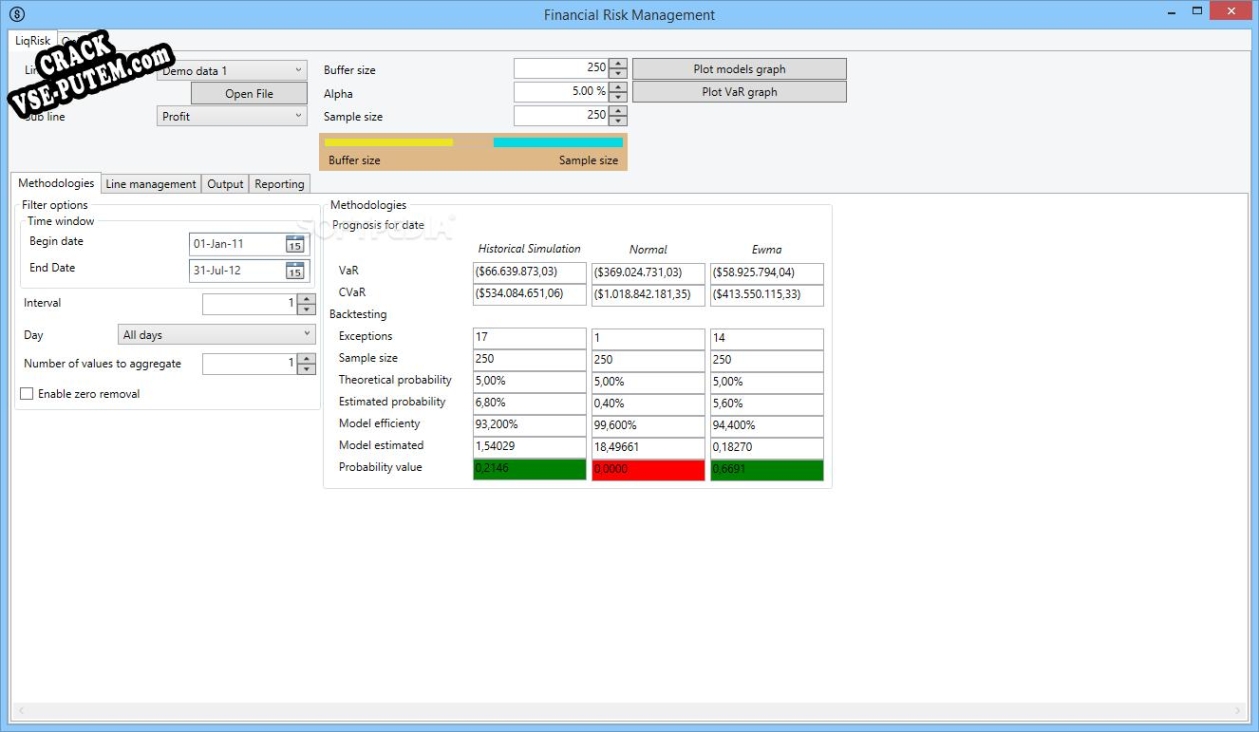1259x732 pixels.
Task: Click Model efficiency 93,200%
Action: [530, 425]
